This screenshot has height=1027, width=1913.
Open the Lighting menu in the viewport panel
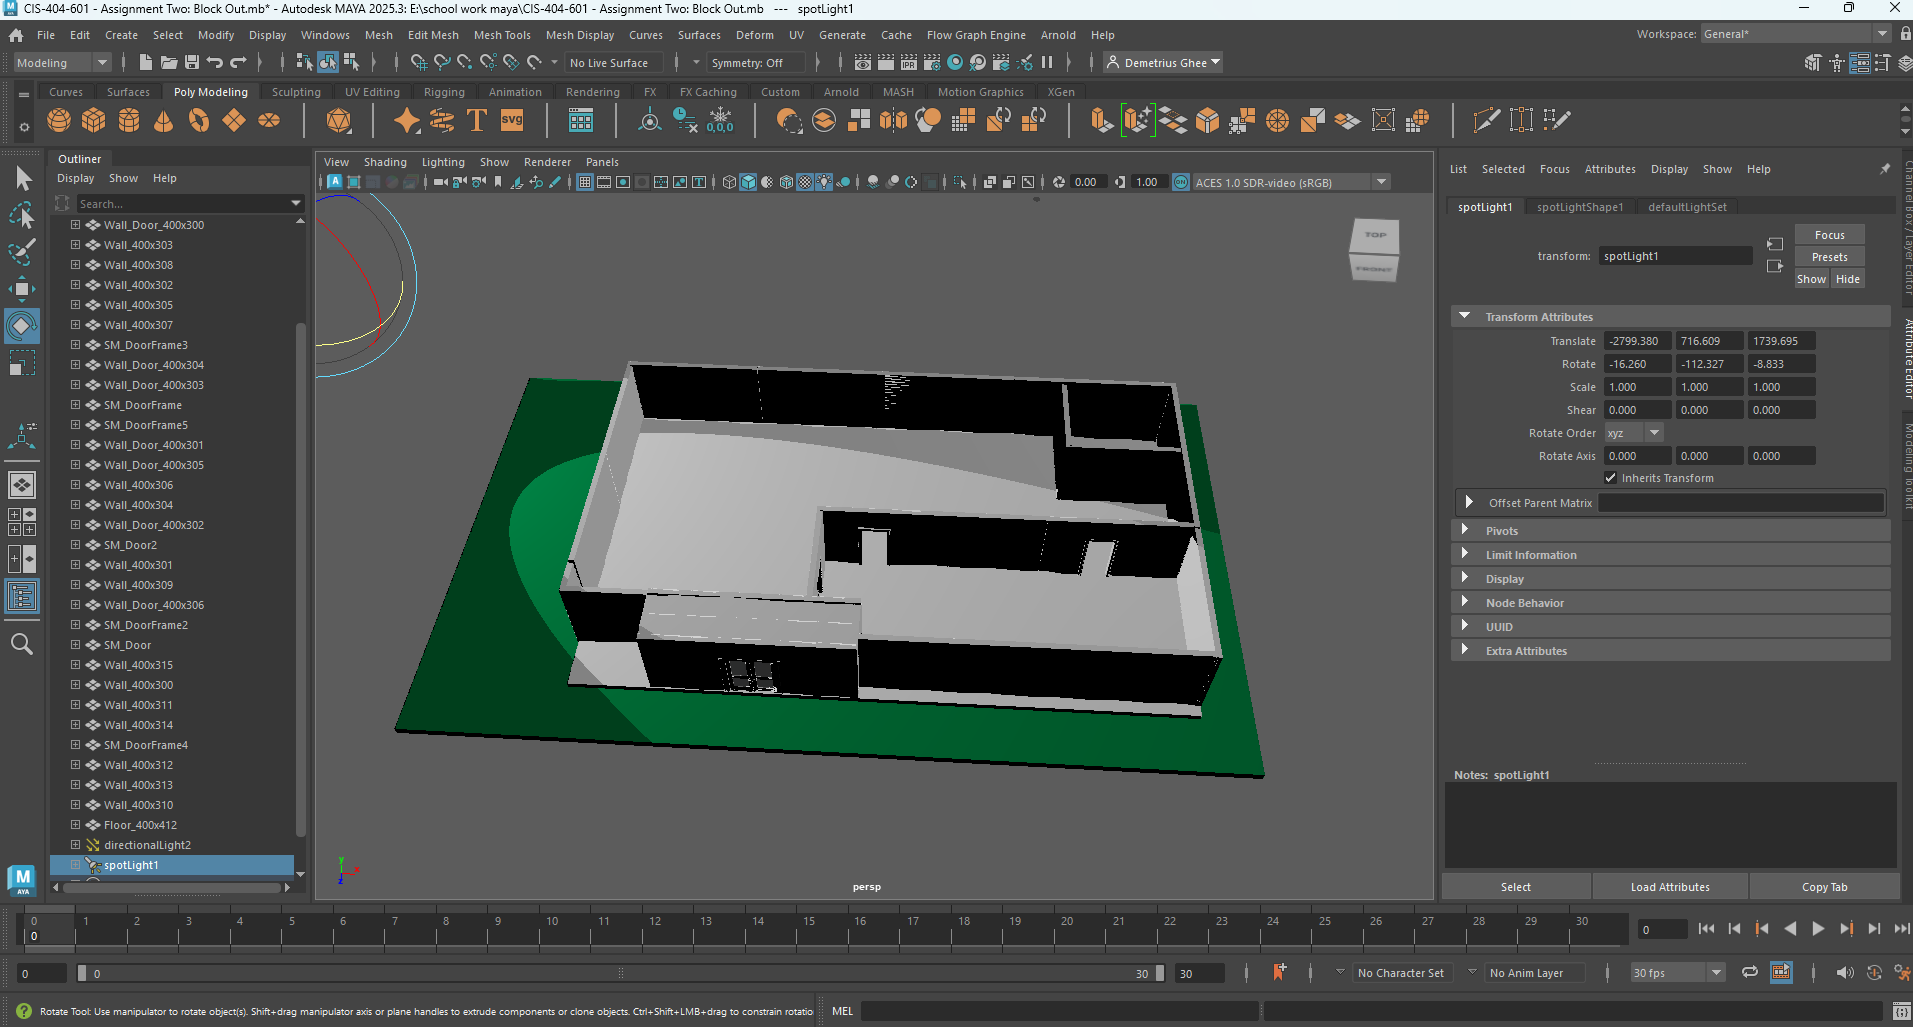(443, 161)
